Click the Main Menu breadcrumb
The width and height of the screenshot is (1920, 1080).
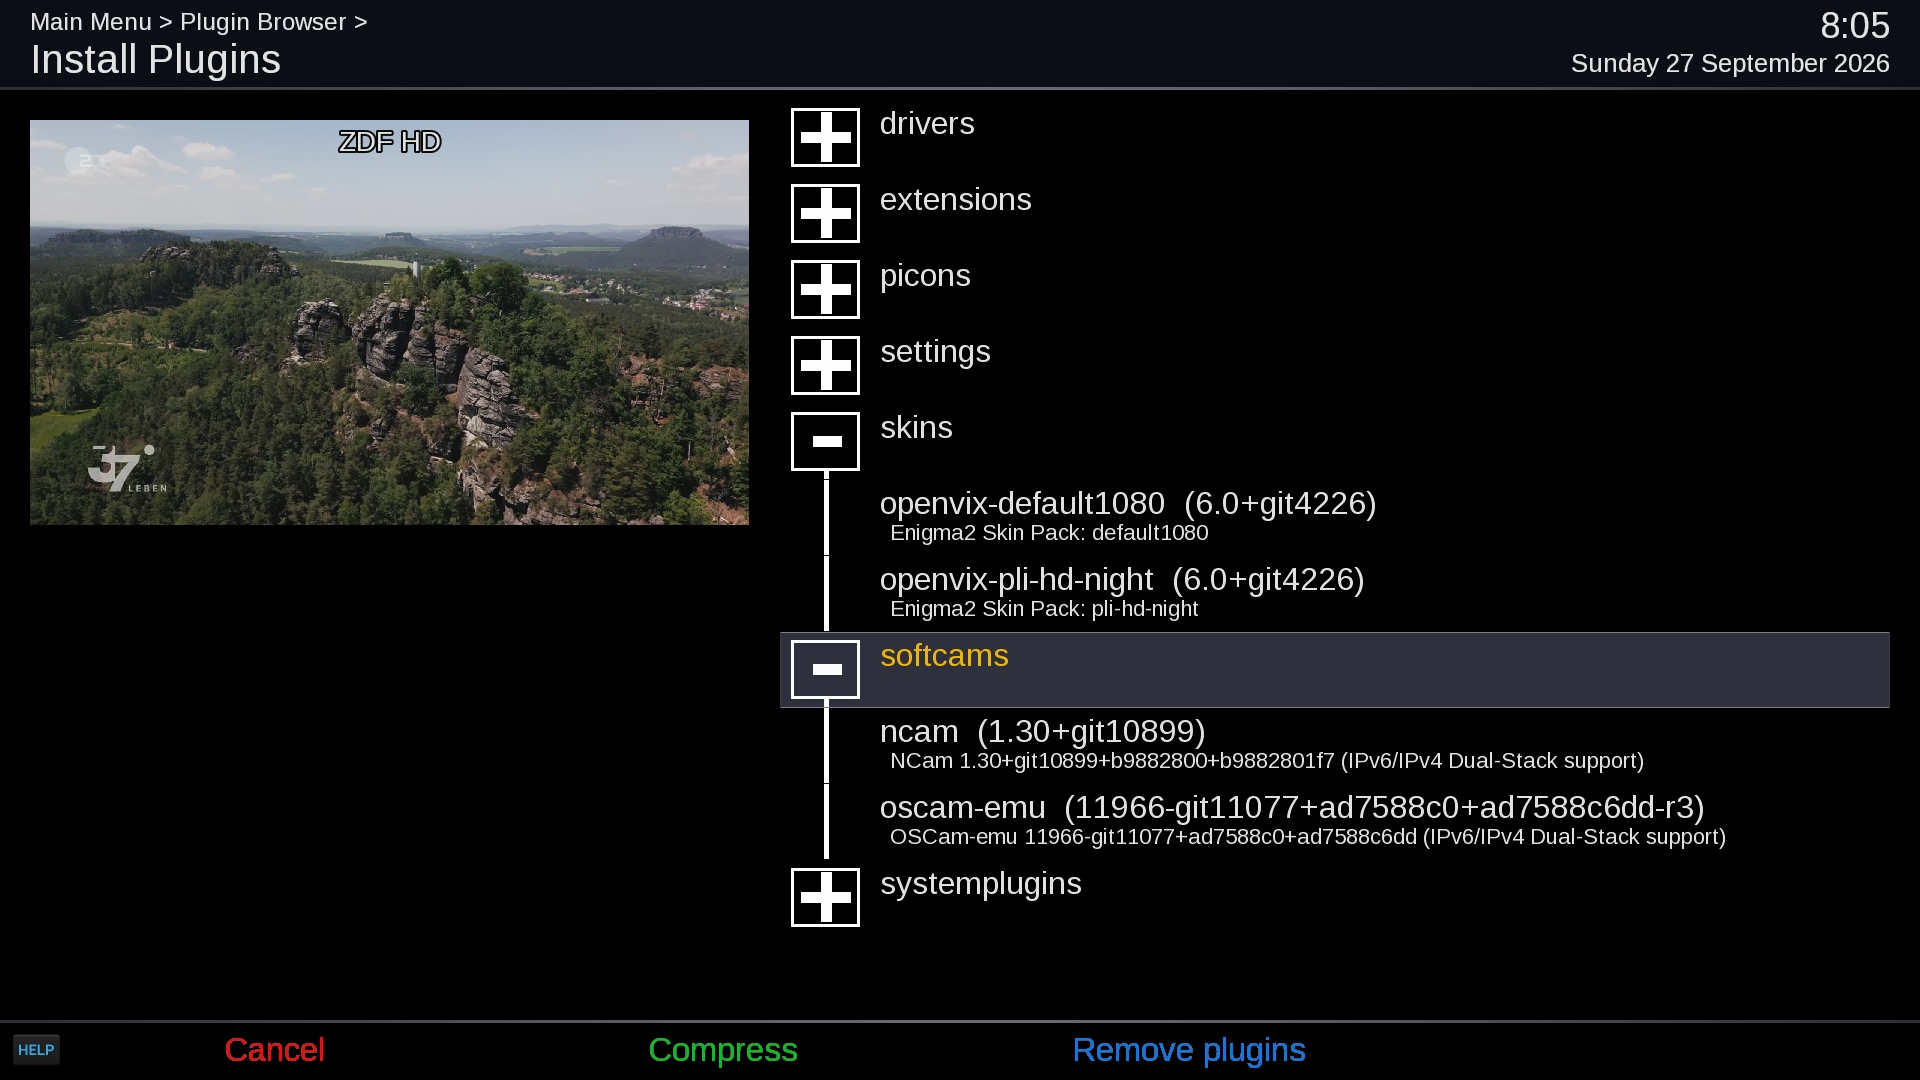click(x=91, y=22)
